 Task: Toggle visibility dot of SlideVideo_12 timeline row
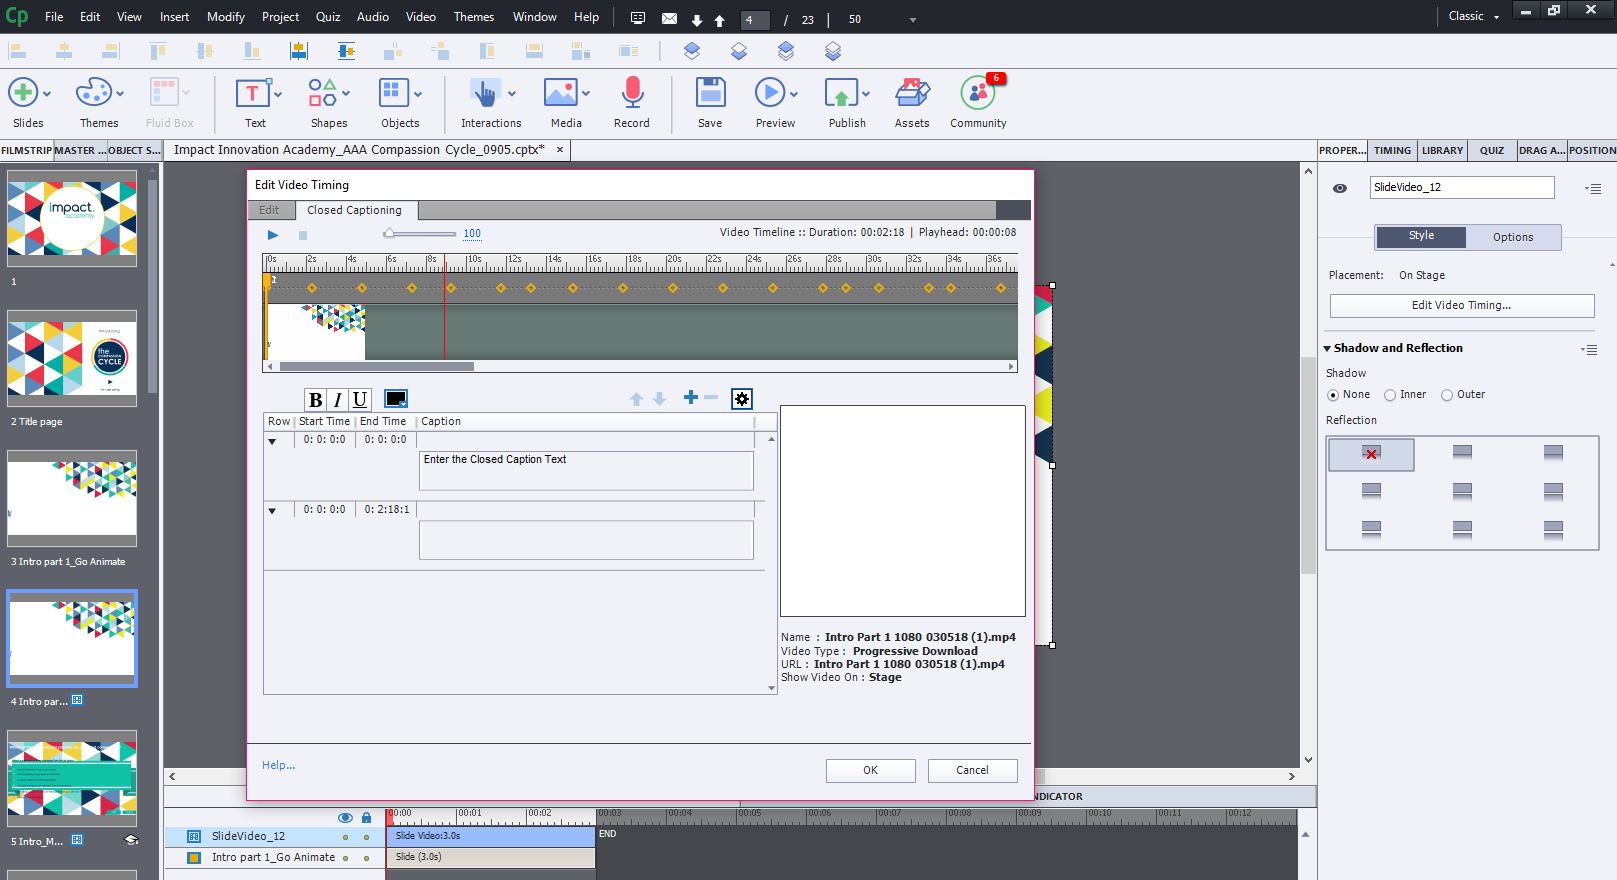point(346,837)
